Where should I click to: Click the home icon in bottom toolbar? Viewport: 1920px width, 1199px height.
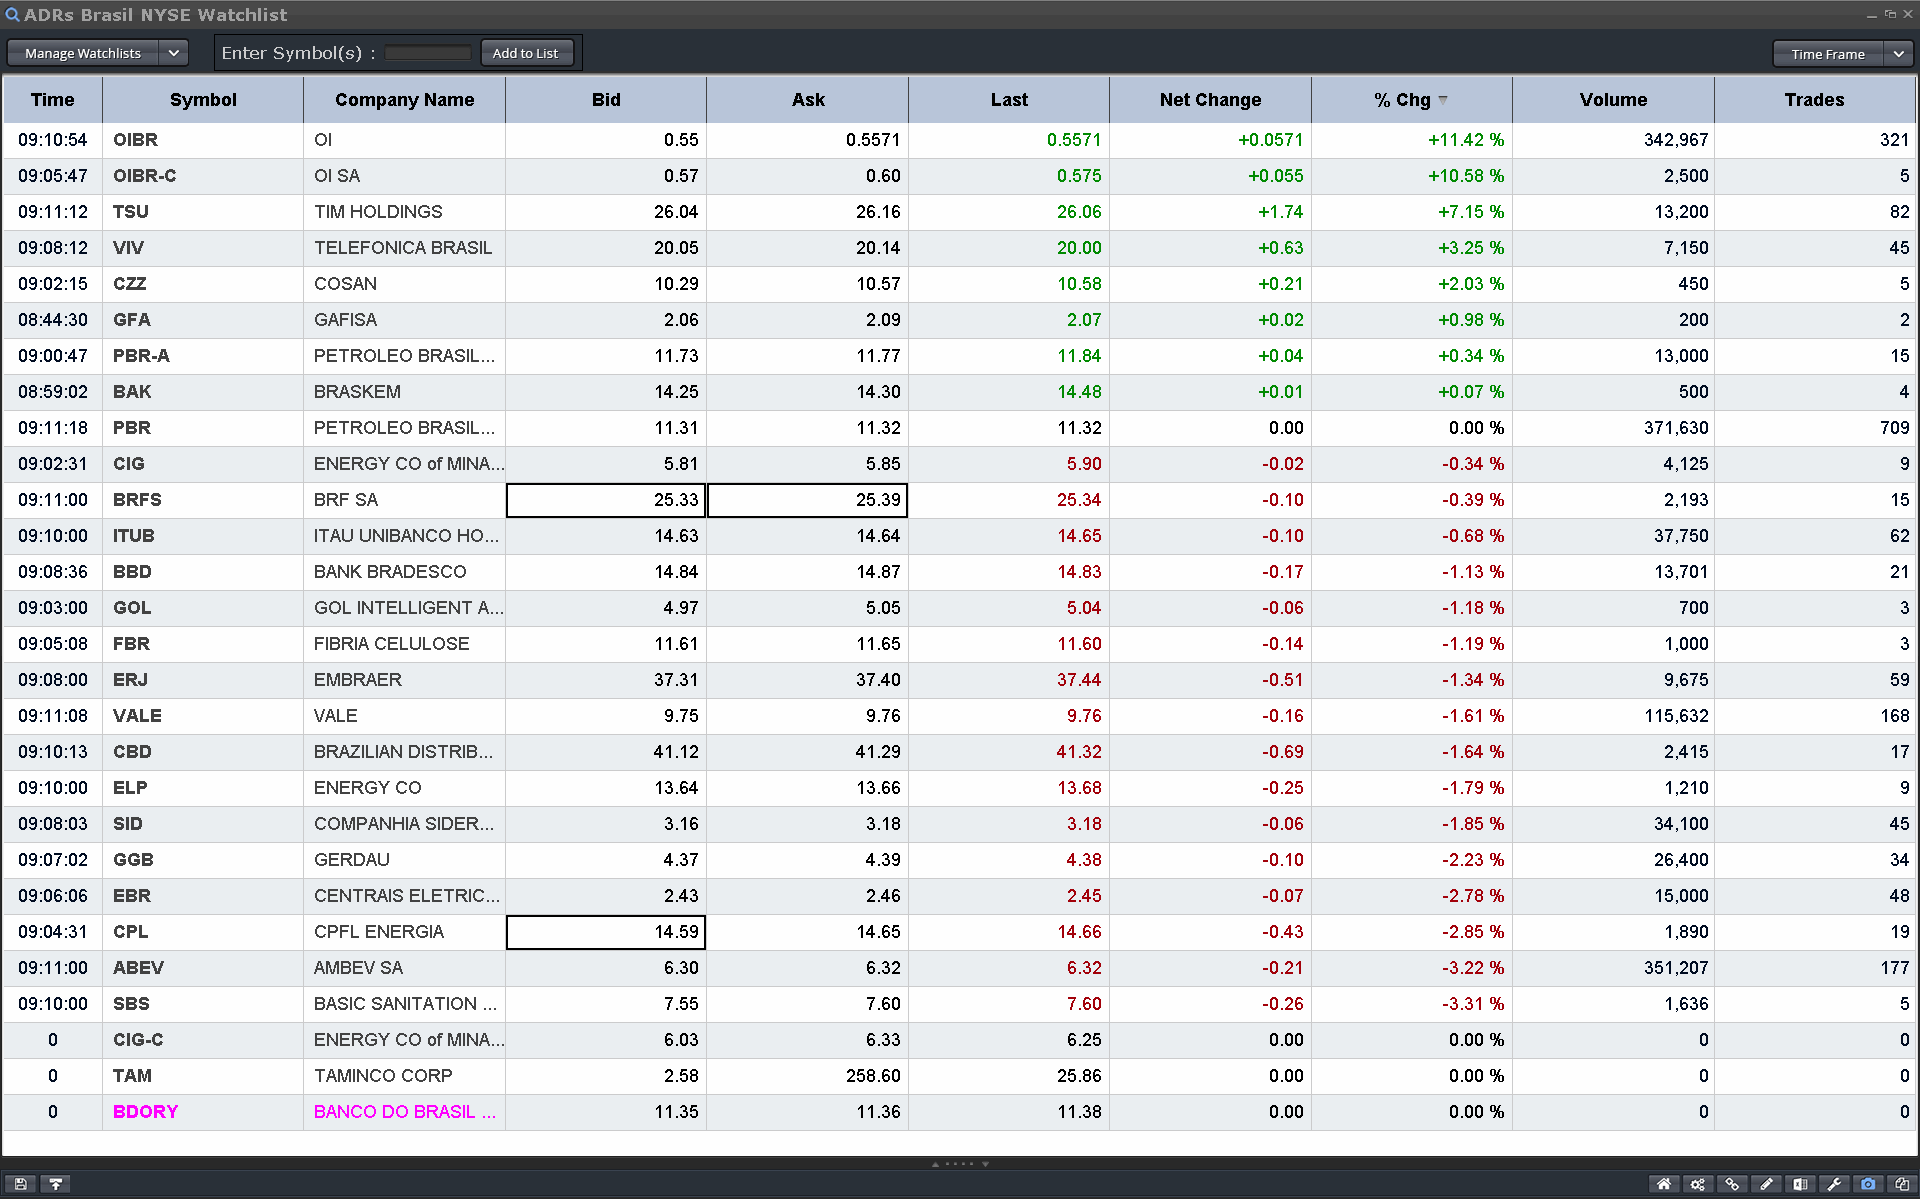click(x=1664, y=1184)
